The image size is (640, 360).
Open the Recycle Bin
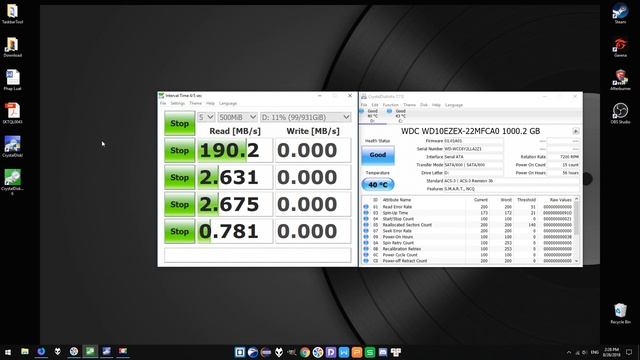click(x=620, y=313)
